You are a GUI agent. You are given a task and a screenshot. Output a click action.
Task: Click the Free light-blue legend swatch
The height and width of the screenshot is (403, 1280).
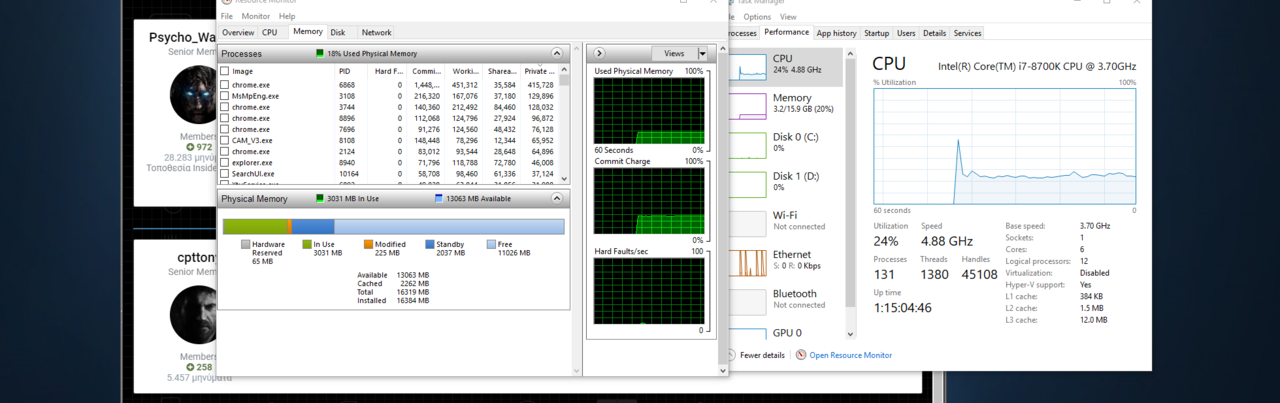(491, 244)
